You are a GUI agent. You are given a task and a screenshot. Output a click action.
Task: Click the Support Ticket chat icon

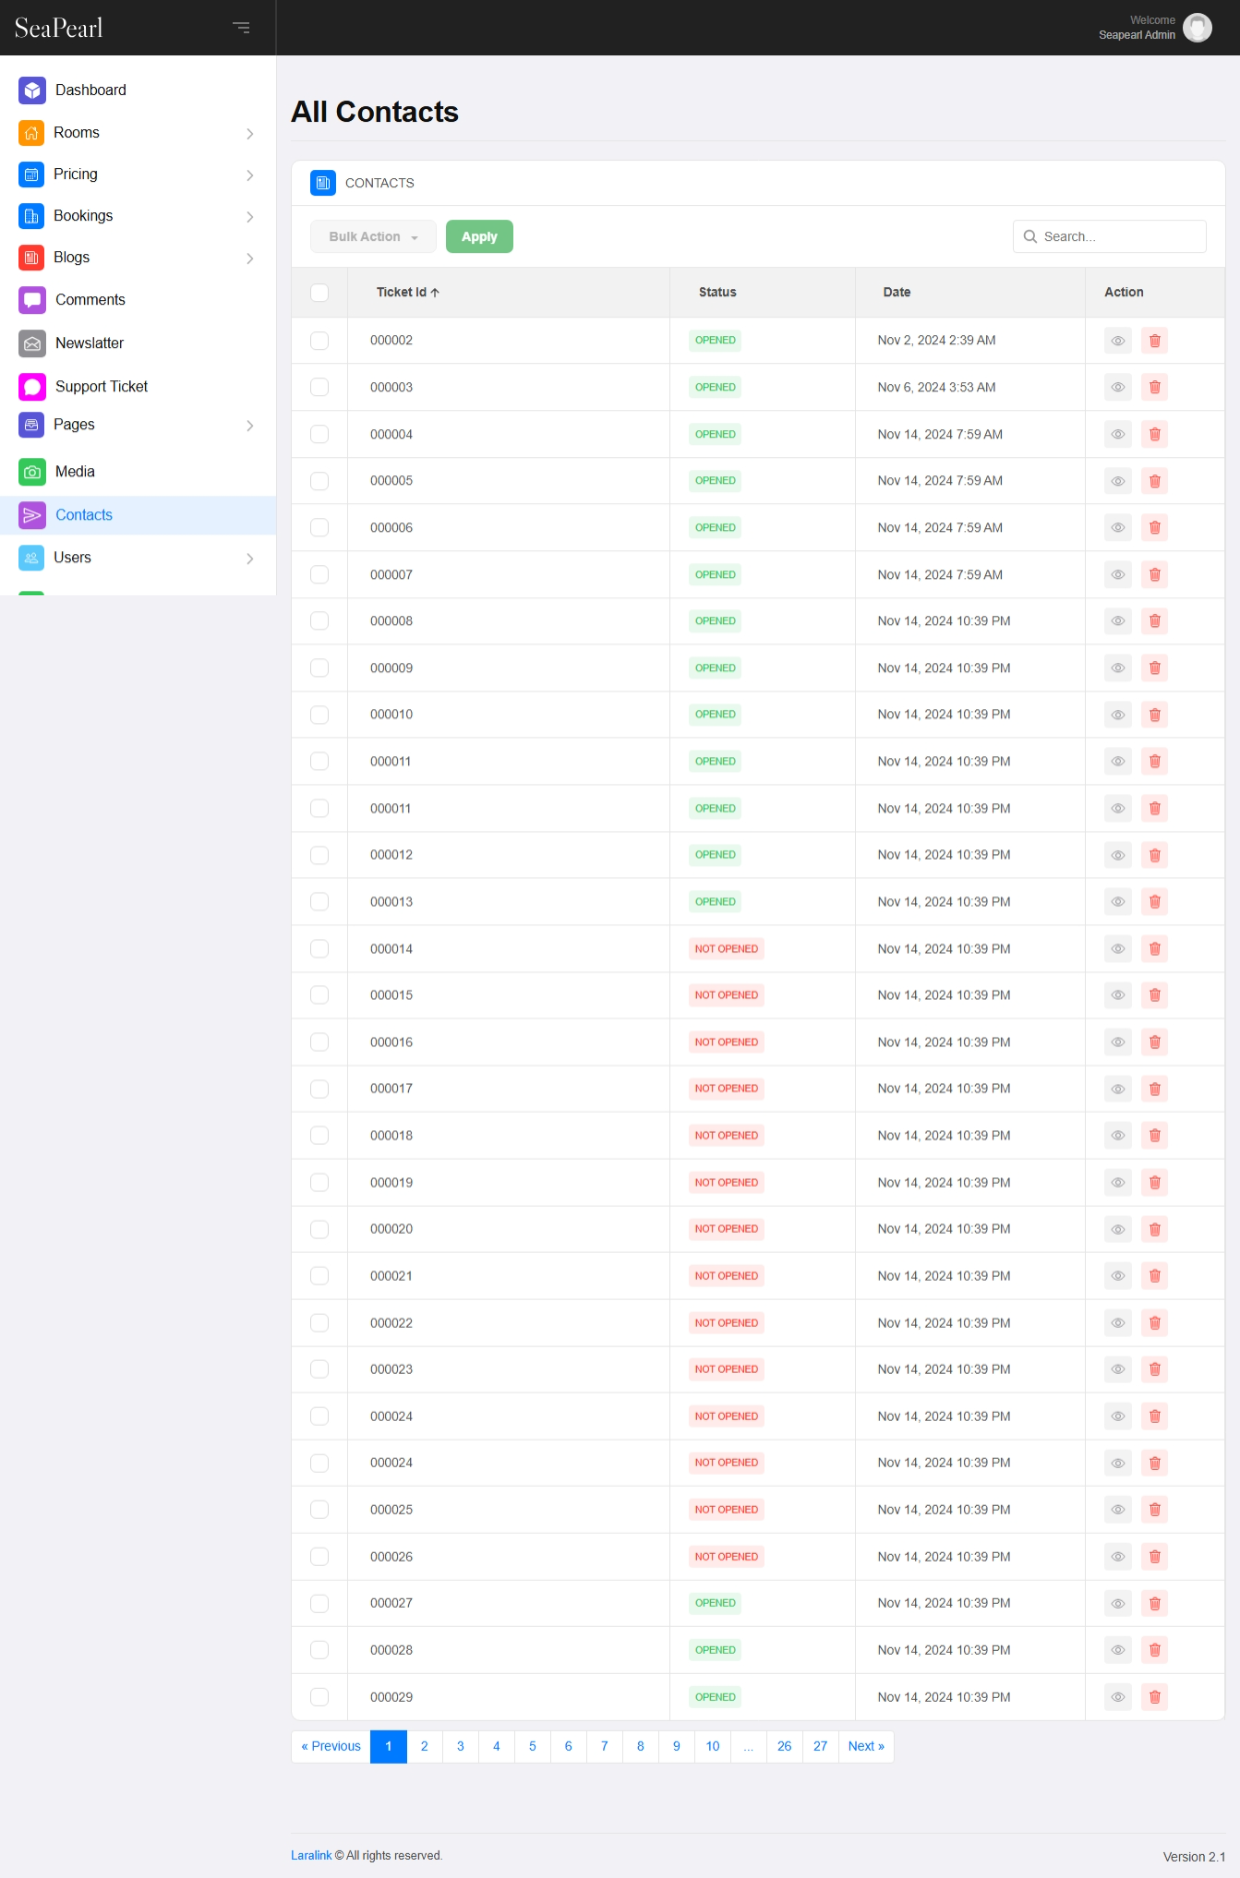click(32, 387)
